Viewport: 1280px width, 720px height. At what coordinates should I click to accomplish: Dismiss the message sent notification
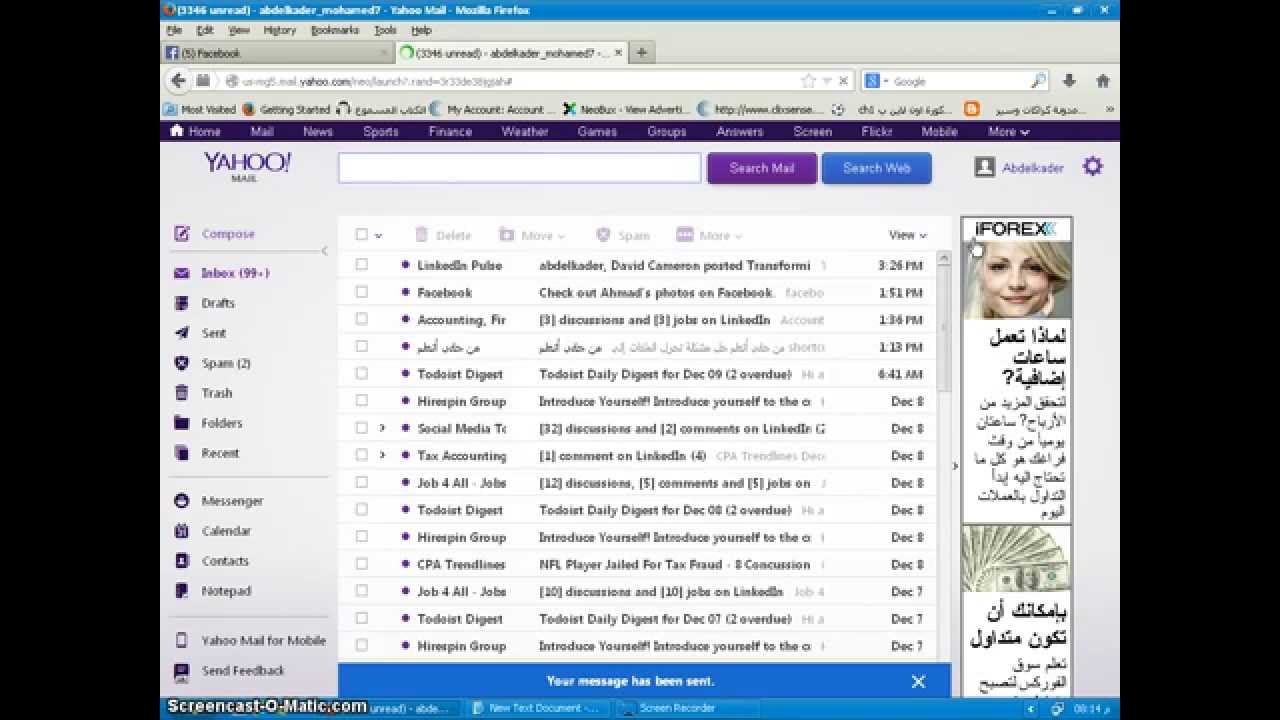tap(918, 681)
